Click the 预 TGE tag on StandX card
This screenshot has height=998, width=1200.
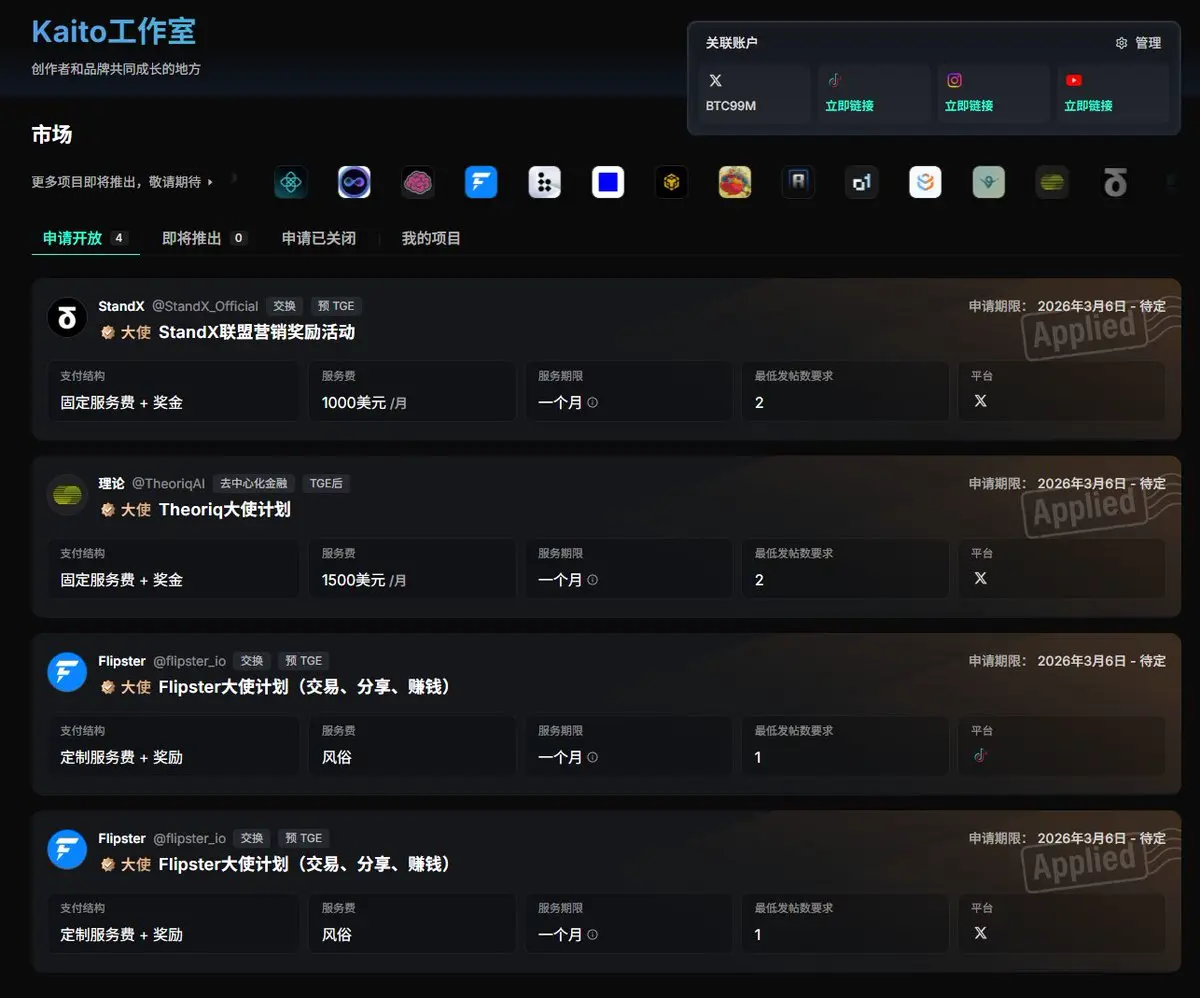pyautogui.click(x=336, y=306)
